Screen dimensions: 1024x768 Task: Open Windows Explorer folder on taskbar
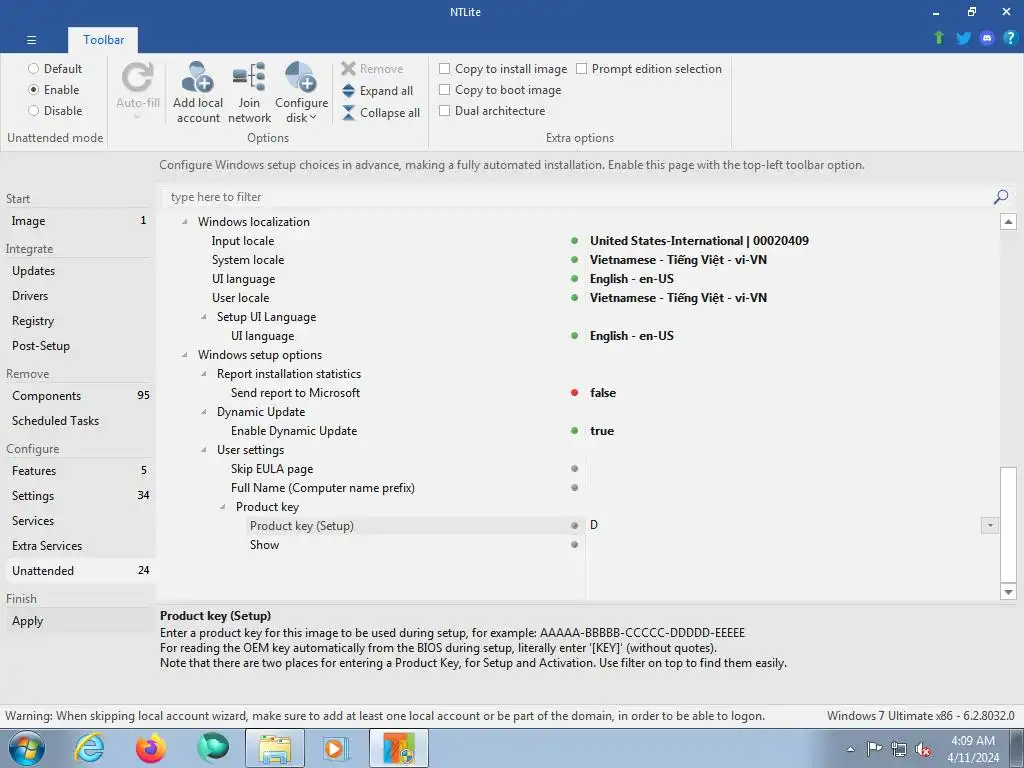(275, 748)
